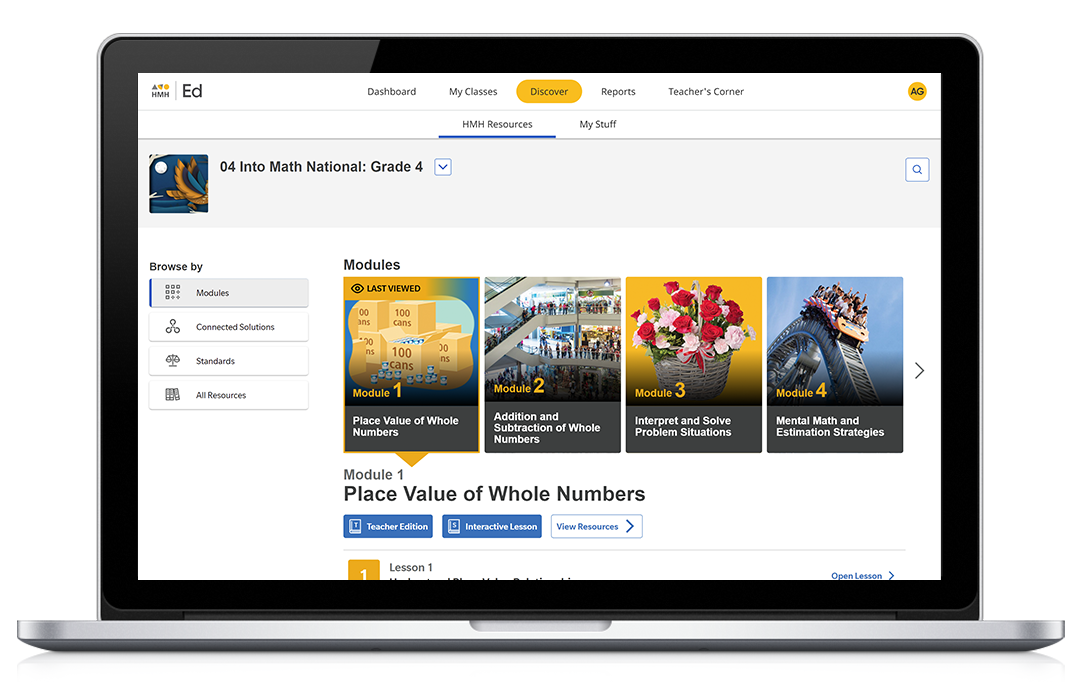The height and width of the screenshot is (700, 1080).
Task: Click the Lesson 1 number badge
Action: pyautogui.click(x=364, y=570)
